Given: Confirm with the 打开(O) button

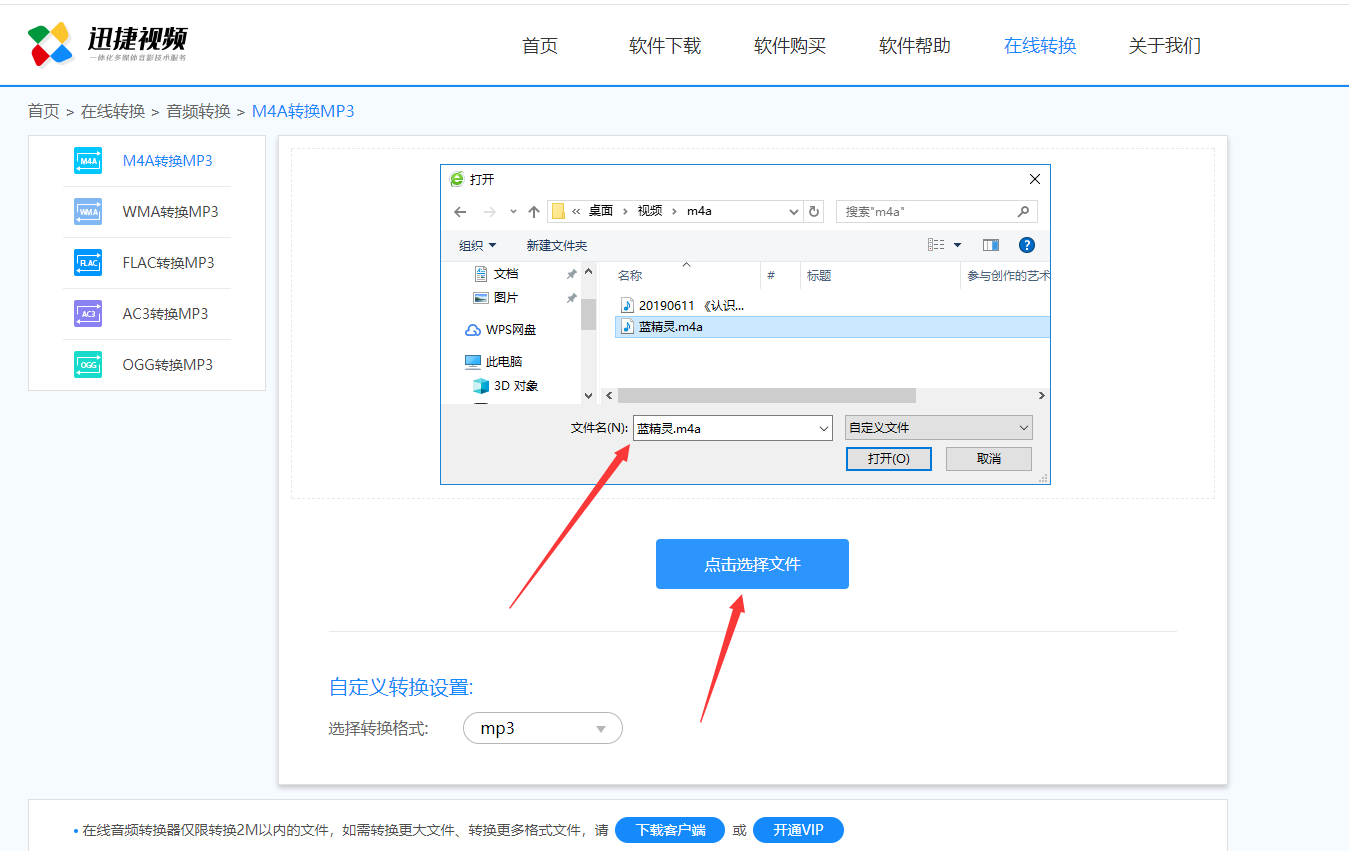Looking at the screenshot, I should [x=888, y=458].
